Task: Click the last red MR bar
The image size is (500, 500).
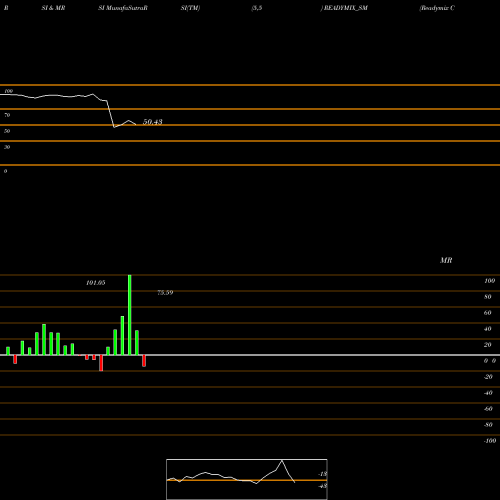Action: [x=144, y=361]
